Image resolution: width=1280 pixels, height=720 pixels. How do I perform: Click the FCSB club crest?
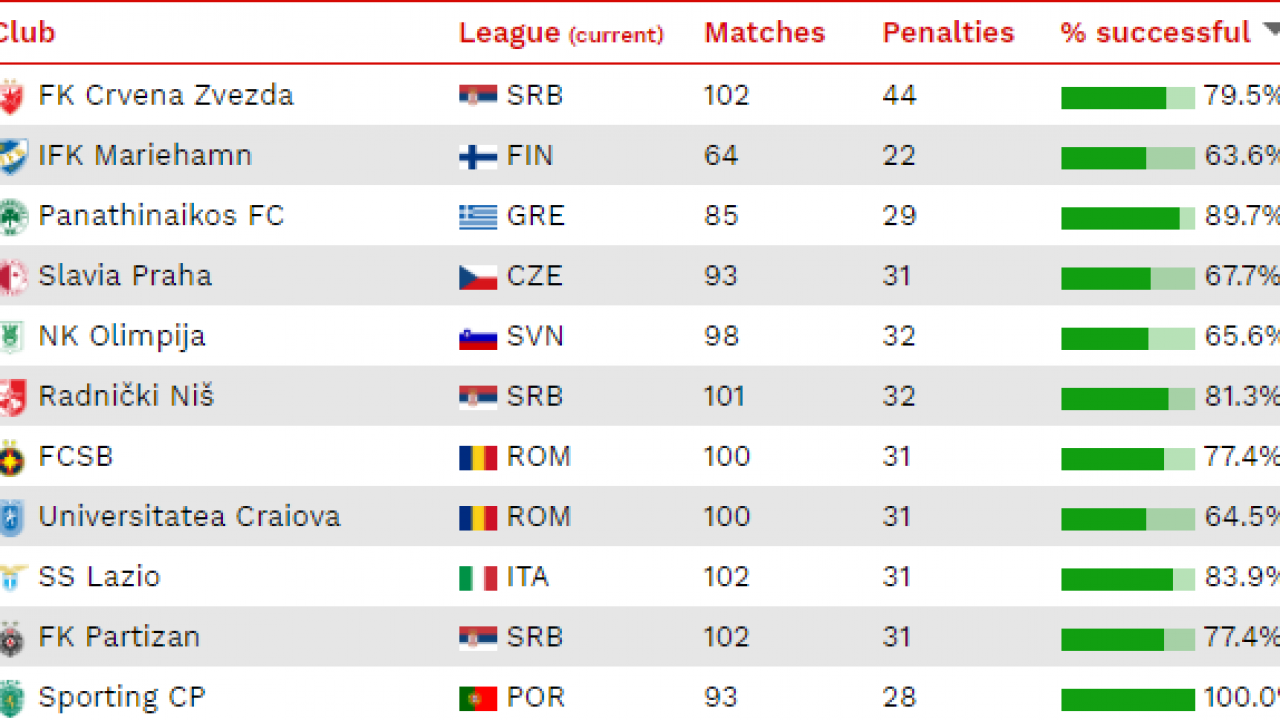click(x=12, y=457)
